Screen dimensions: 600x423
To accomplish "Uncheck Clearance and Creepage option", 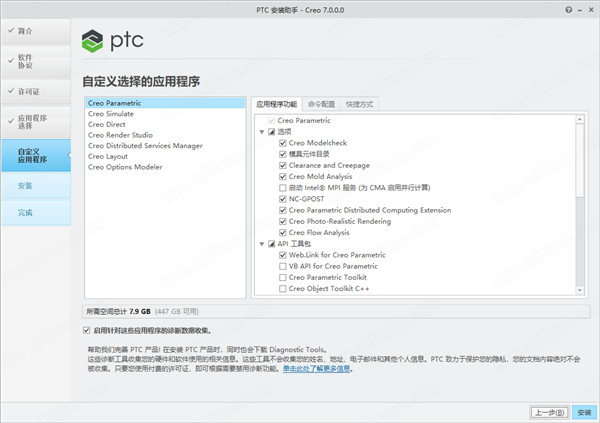I will pos(282,165).
